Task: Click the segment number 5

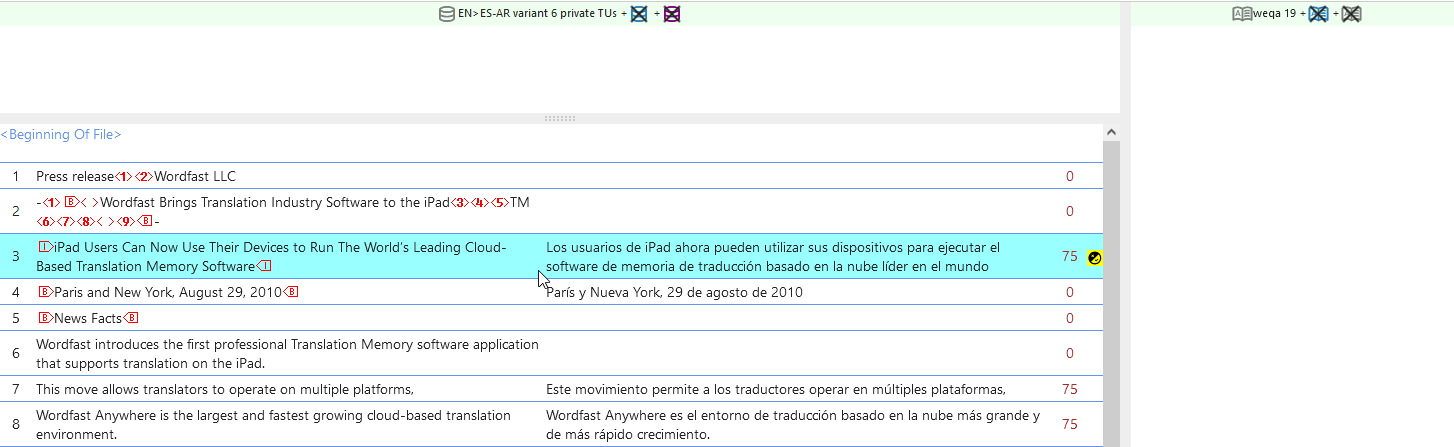Action: [x=16, y=318]
